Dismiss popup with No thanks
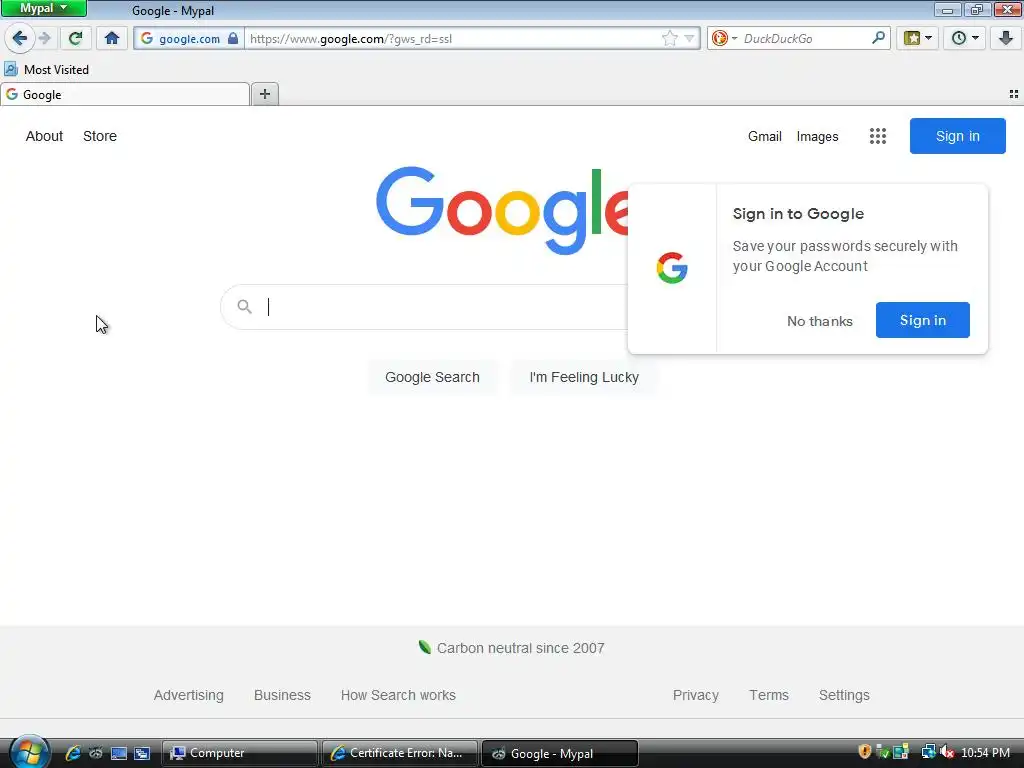Image resolution: width=1024 pixels, height=768 pixels. point(820,321)
